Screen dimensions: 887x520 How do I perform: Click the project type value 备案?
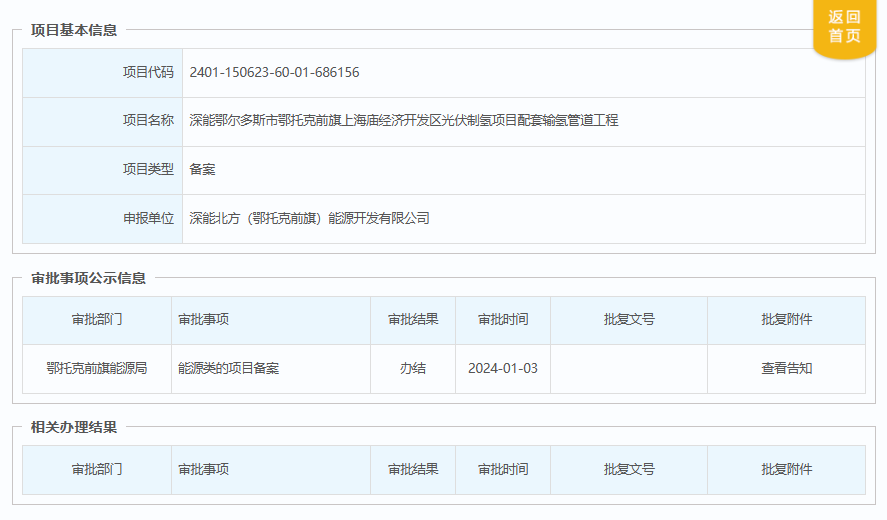[202, 169]
